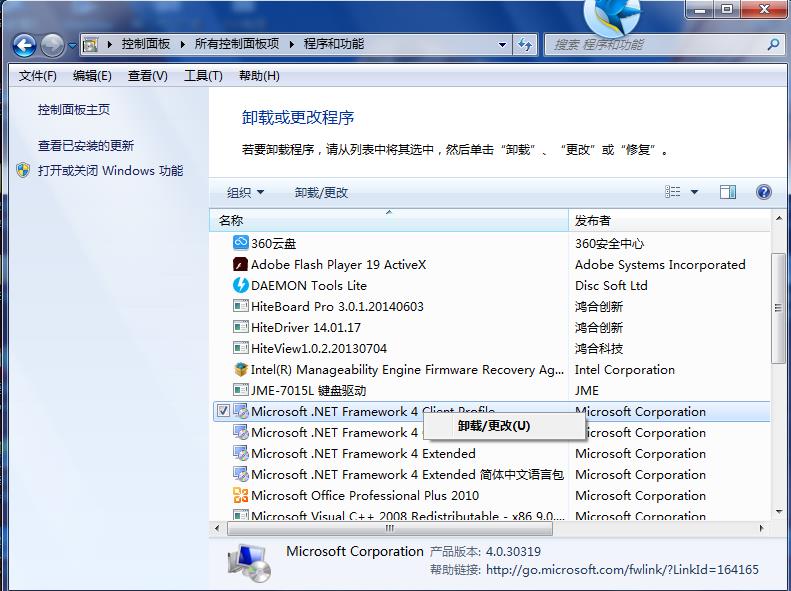This screenshot has height=591, width=791.
Task: Click the horizontal scrollbar thumb
Action: click(x=389, y=528)
